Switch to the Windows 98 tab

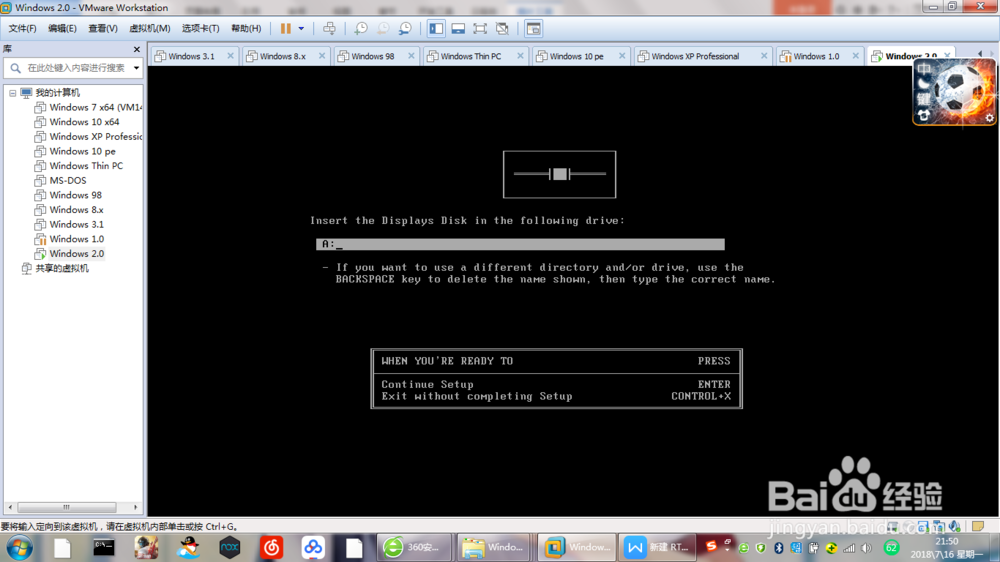pyautogui.click(x=372, y=56)
